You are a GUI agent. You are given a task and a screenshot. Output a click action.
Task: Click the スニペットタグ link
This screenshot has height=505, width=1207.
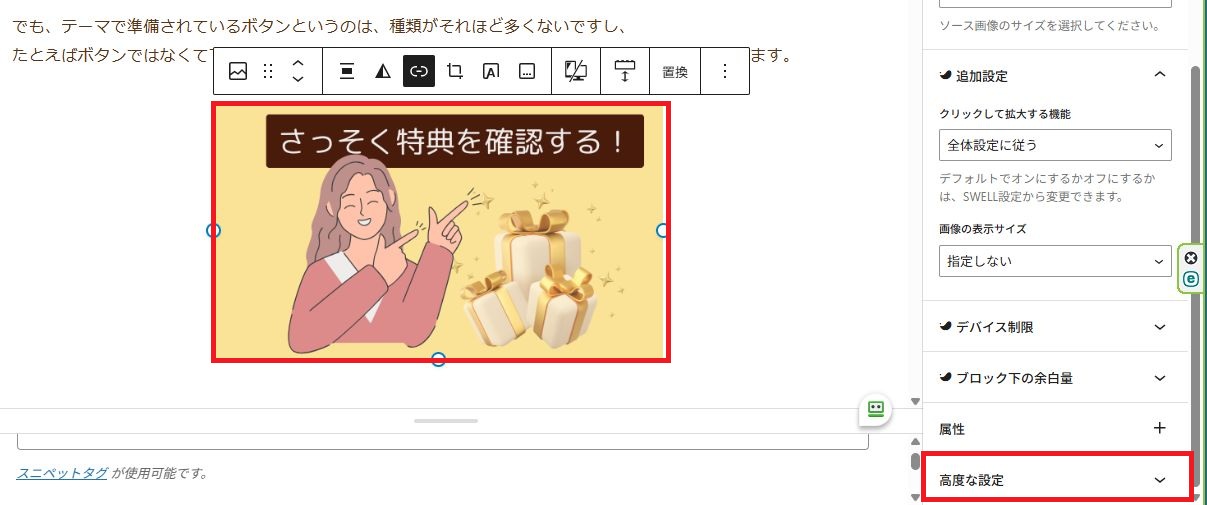pyautogui.click(x=62, y=473)
